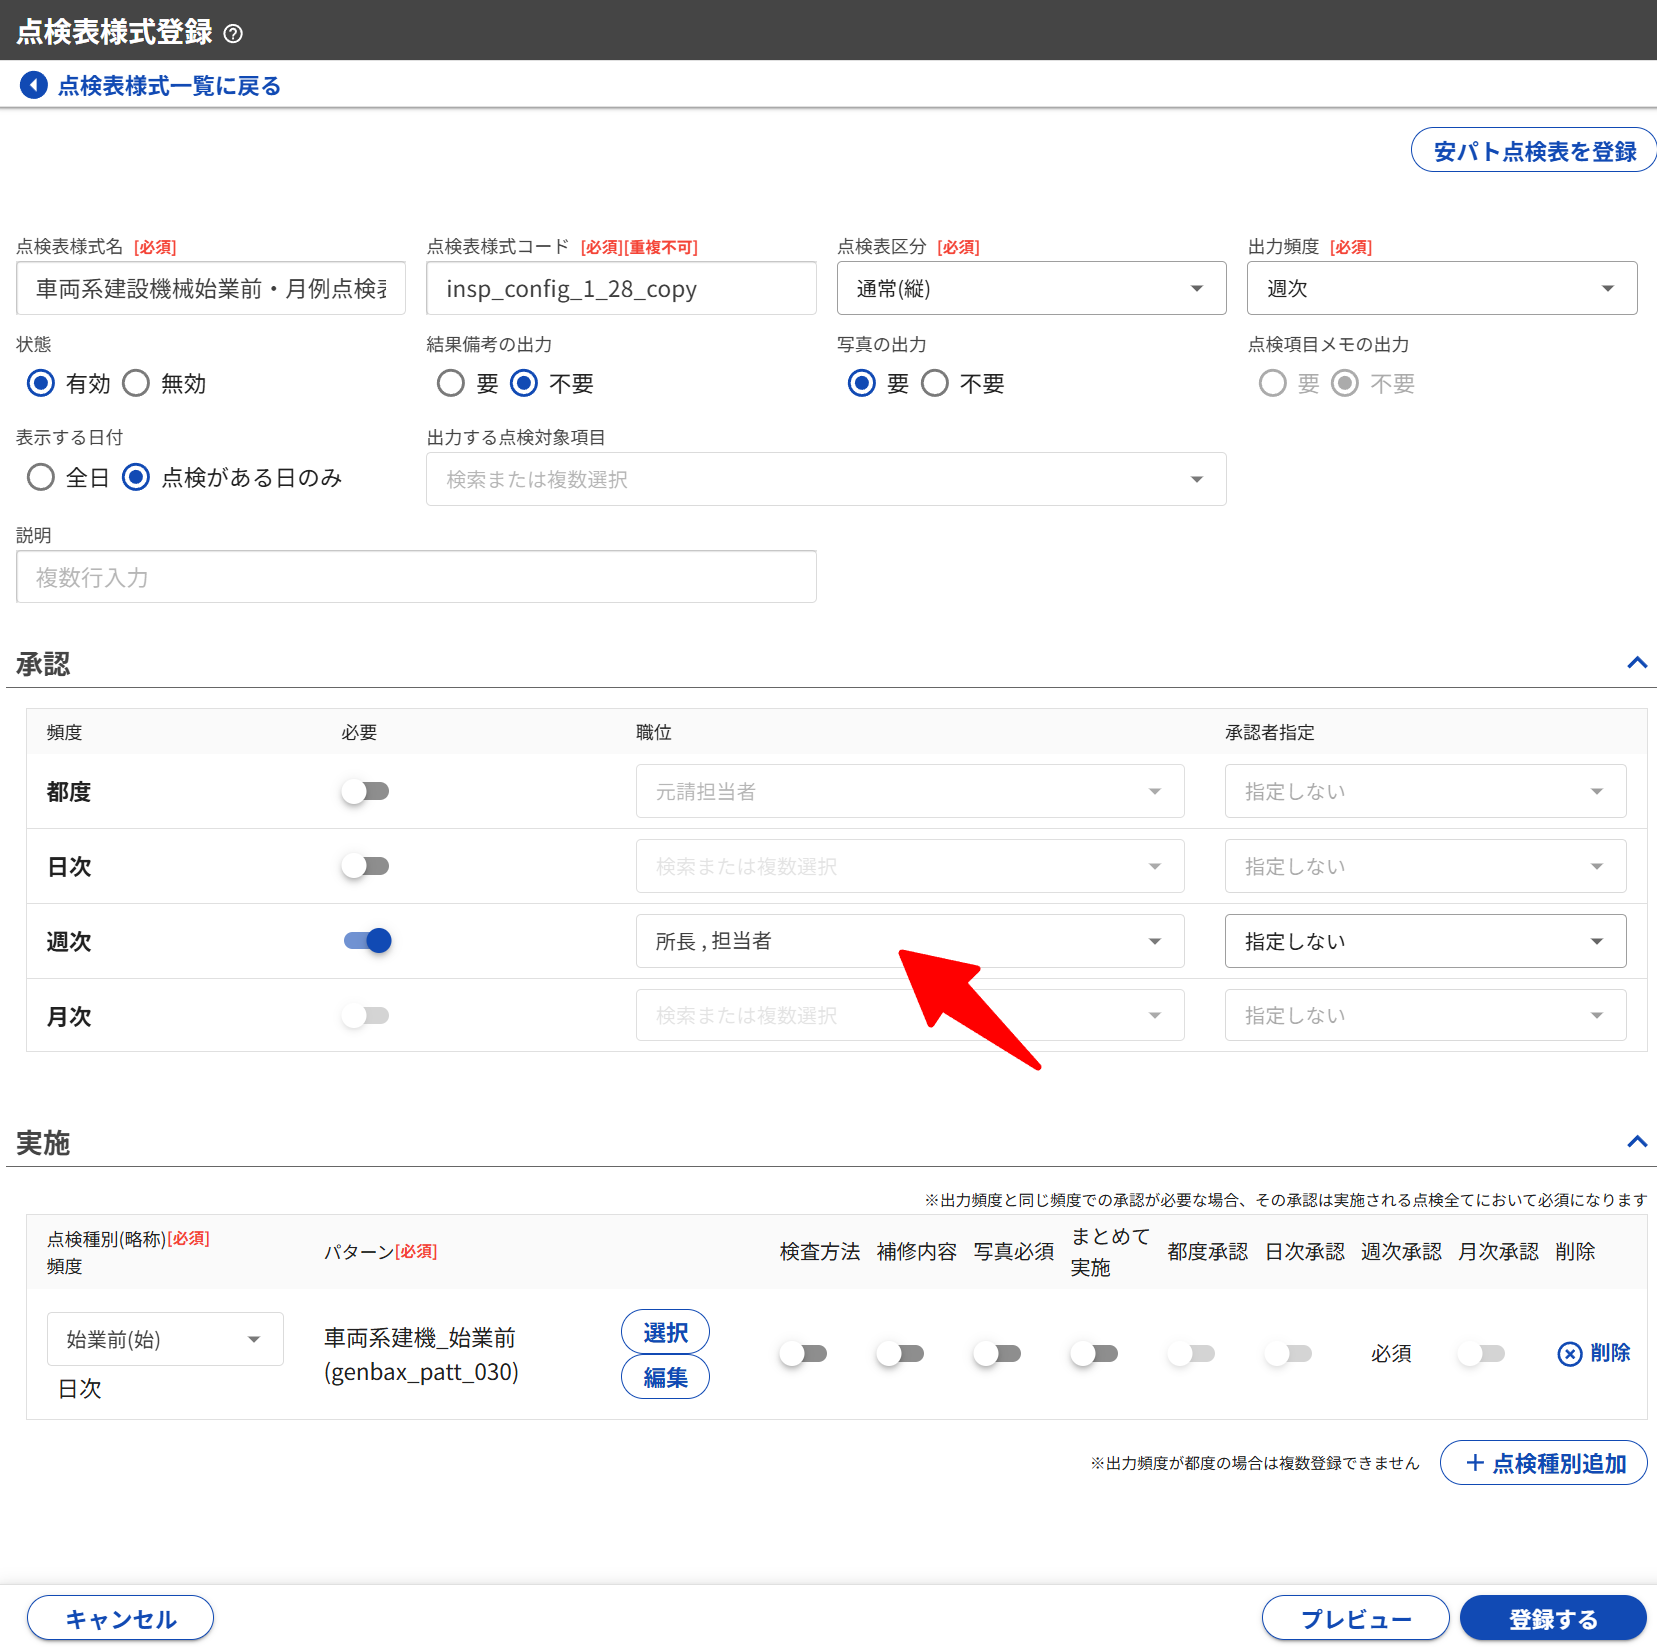Select 無効 radio for 状態
1657x1647 pixels.
[136, 383]
